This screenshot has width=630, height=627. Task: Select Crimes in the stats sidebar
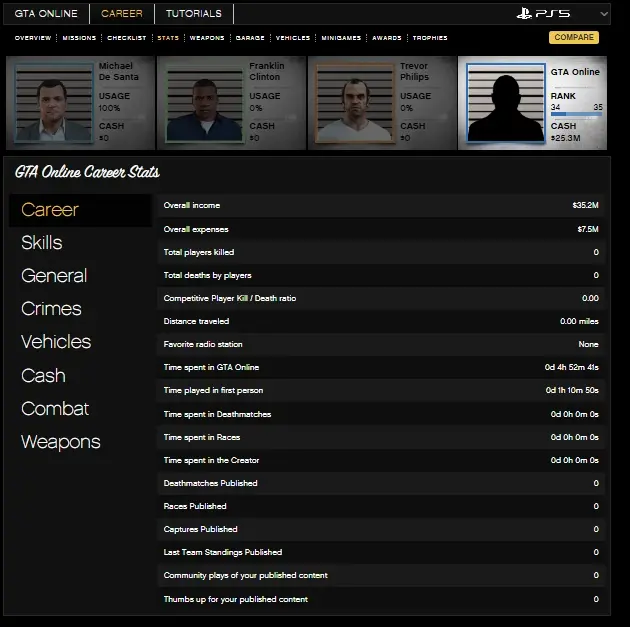click(51, 309)
